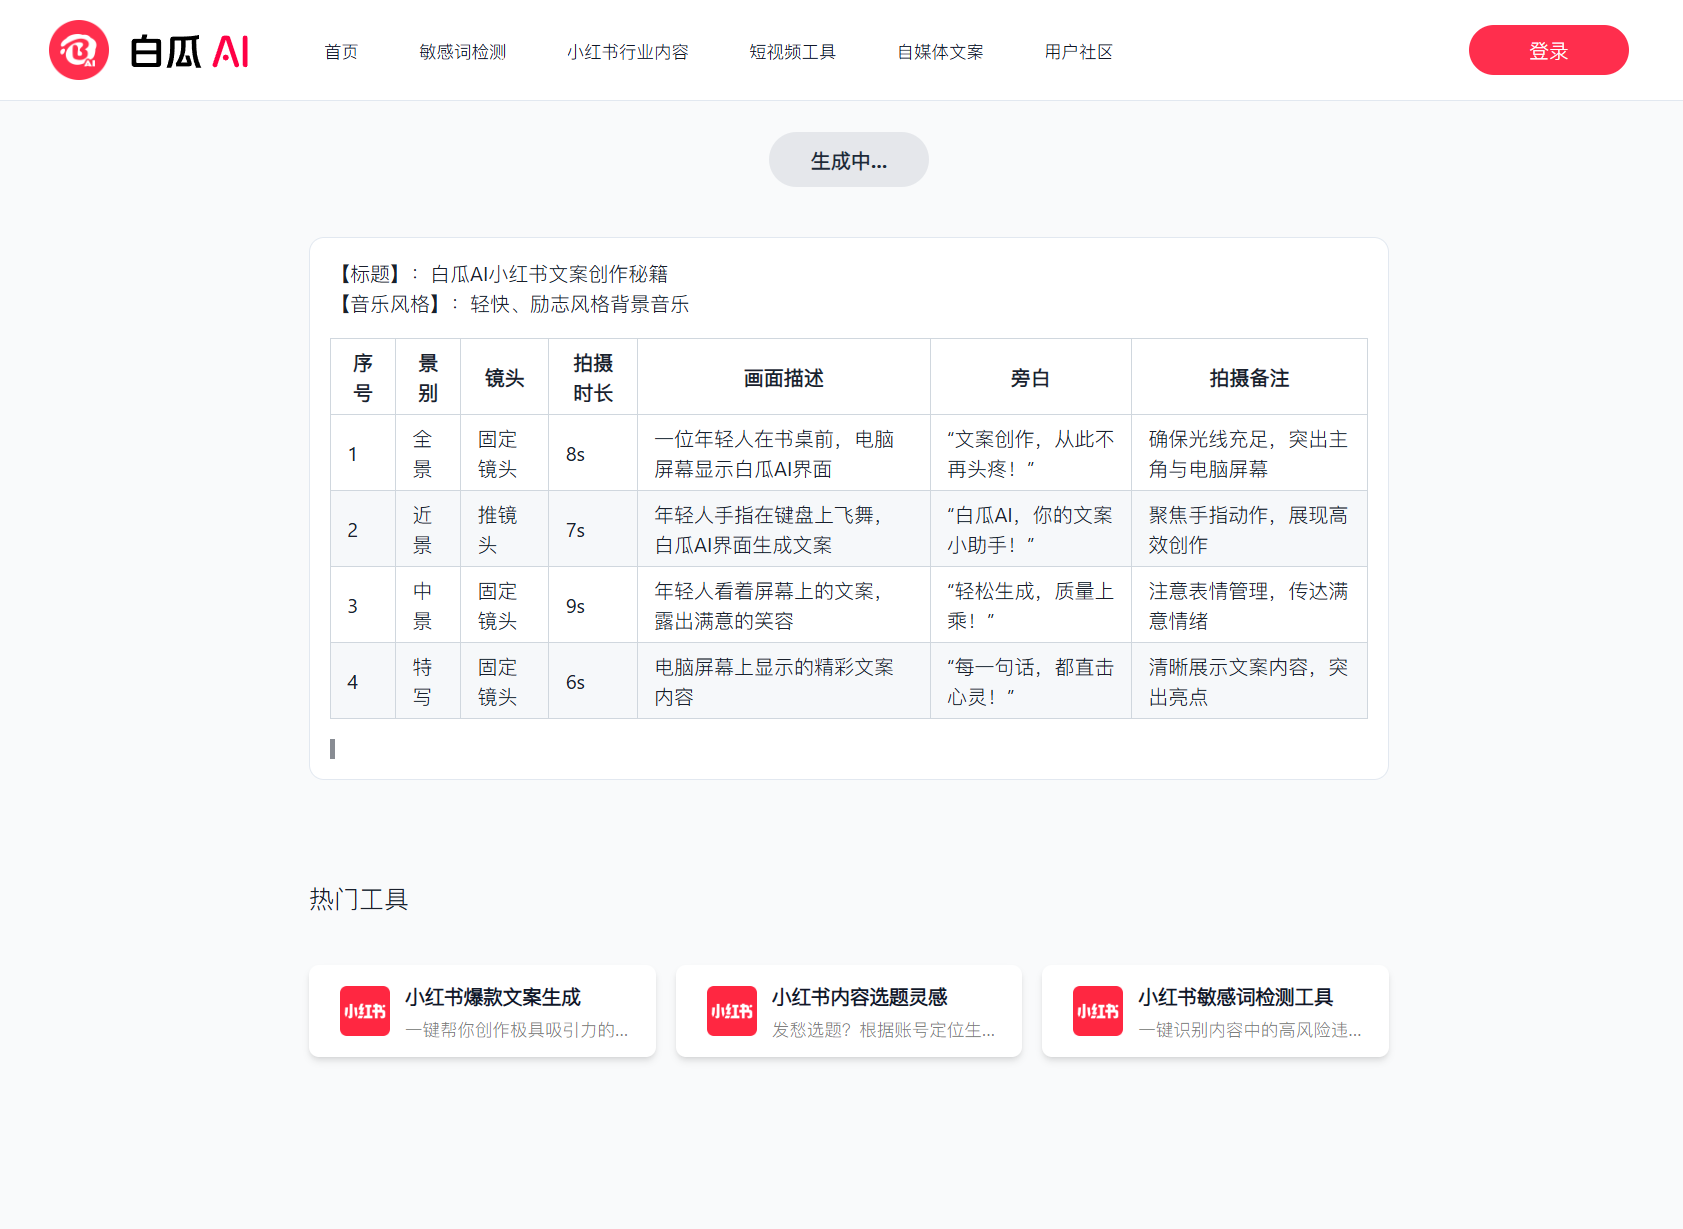The height and width of the screenshot is (1229, 1683).
Task: Click narration cell “每一句话，都直击心灵！”
Action: (x=1031, y=682)
